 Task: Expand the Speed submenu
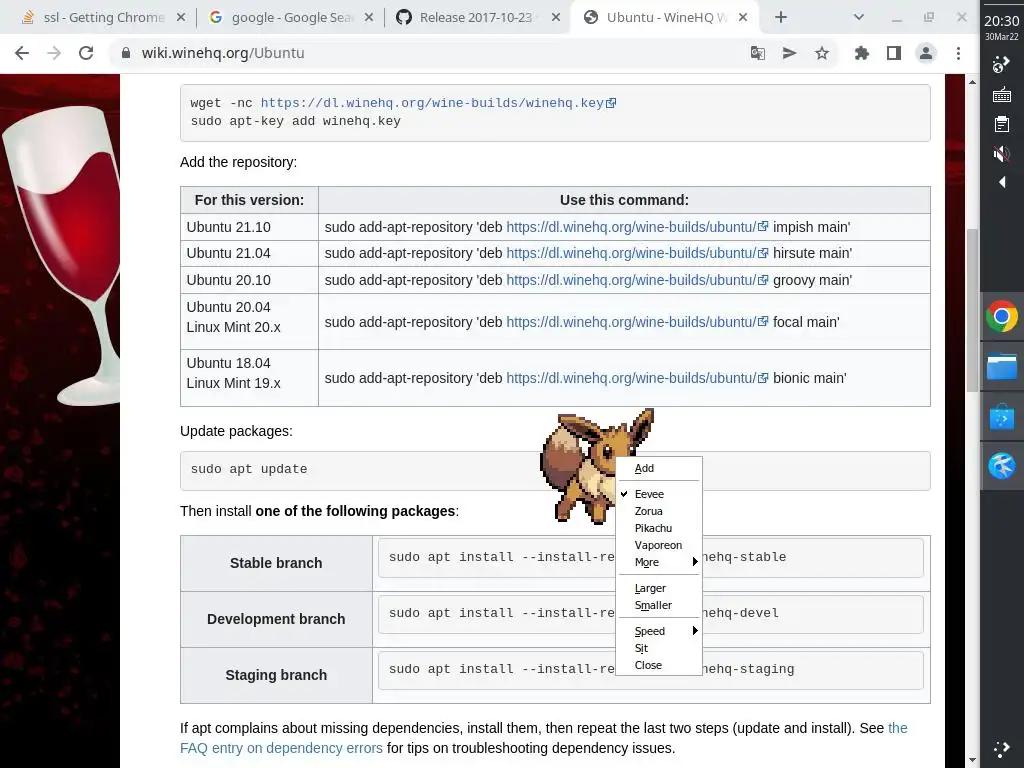[x=658, y=632]
